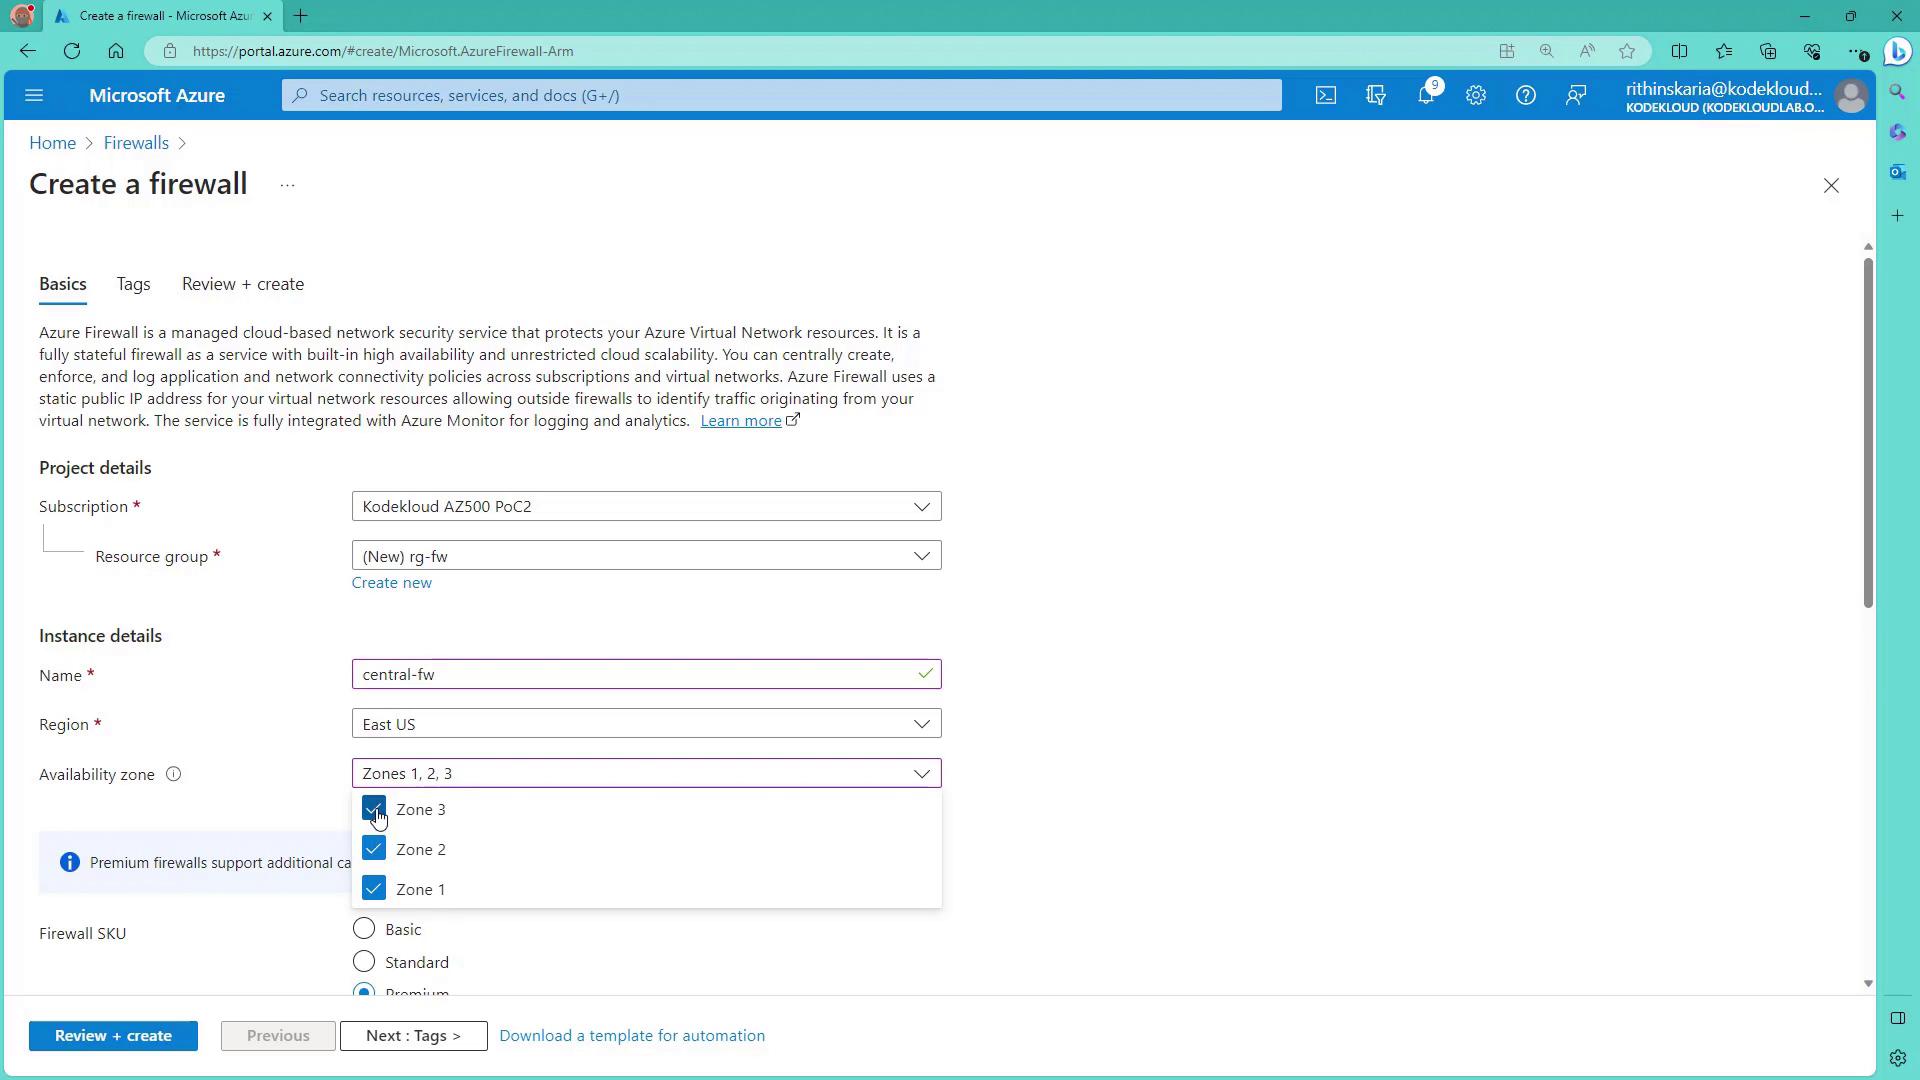The height and width of the screenshot is (1080, 1920).
Task: Click the Next : Tags button
Action: [x=413, y=1036]
